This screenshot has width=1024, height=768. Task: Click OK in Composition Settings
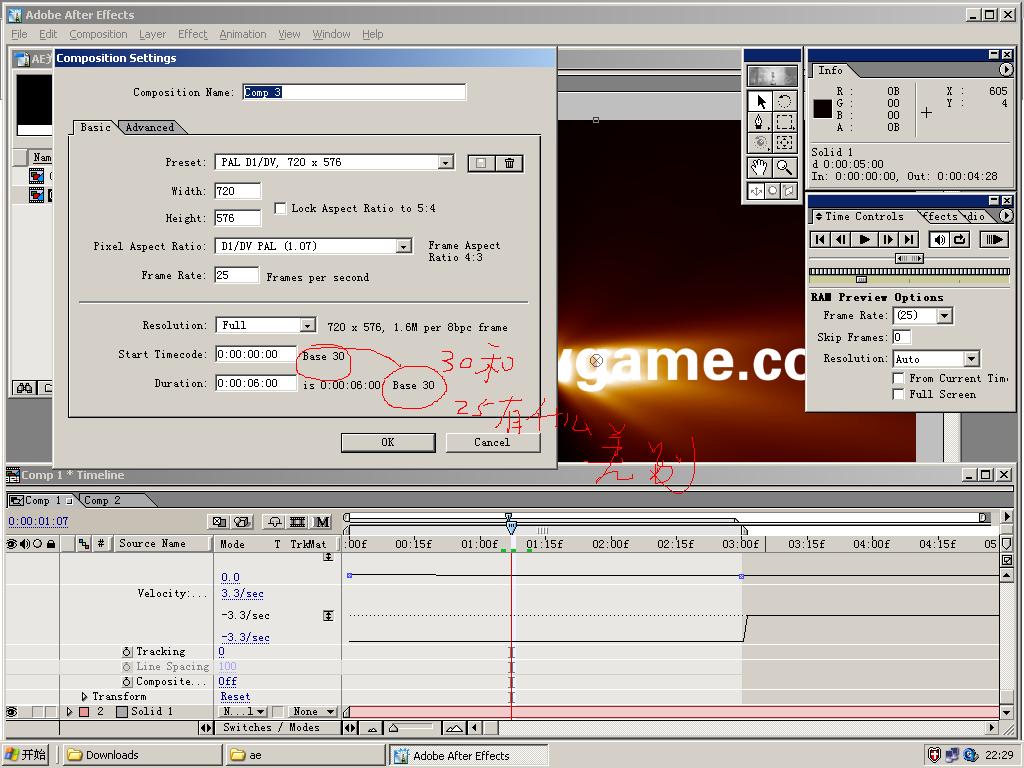point(388,442)
